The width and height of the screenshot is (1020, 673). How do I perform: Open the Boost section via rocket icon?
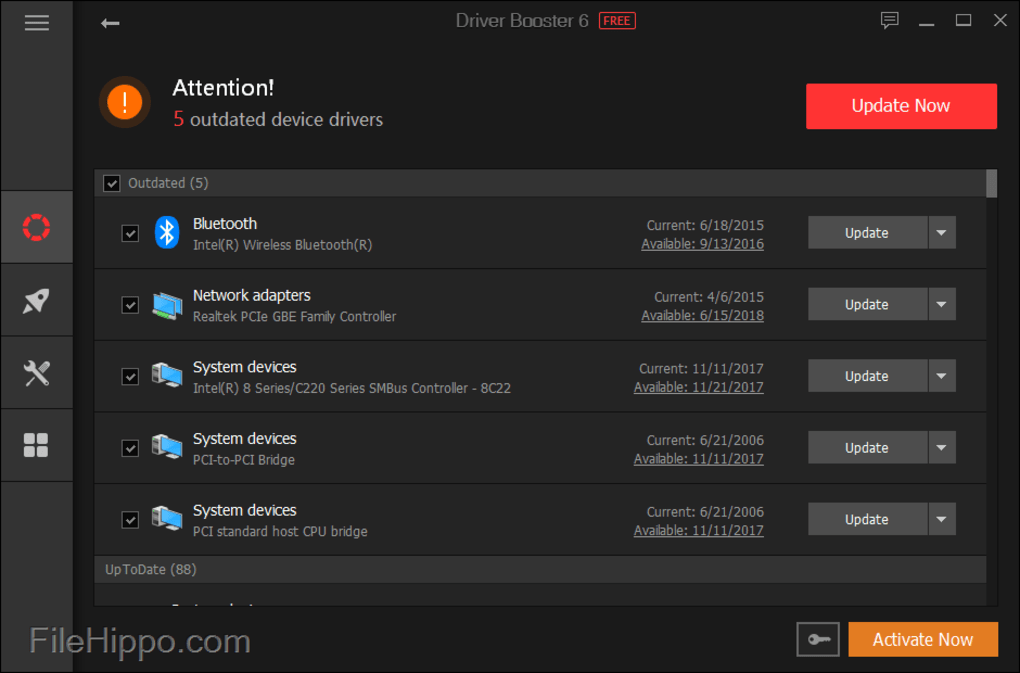click(36, 300)
